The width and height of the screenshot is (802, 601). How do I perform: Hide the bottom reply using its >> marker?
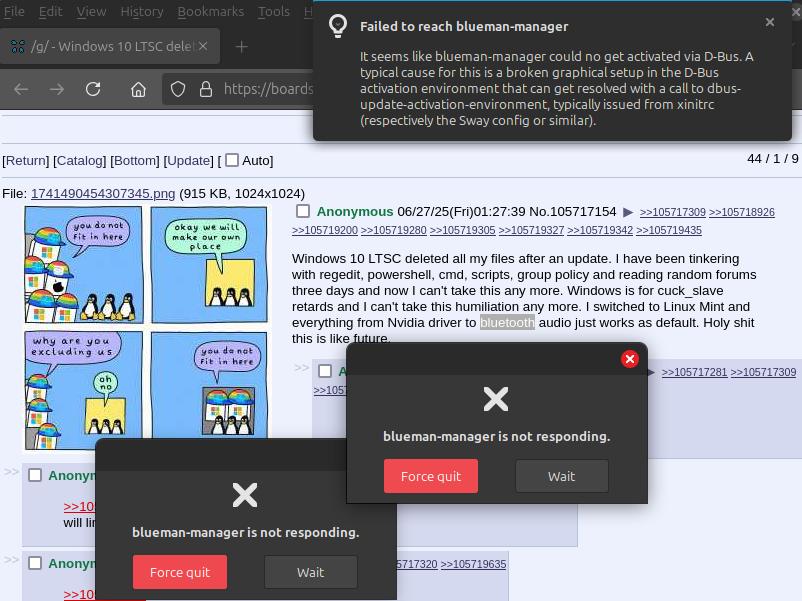(x=11, y=560)
